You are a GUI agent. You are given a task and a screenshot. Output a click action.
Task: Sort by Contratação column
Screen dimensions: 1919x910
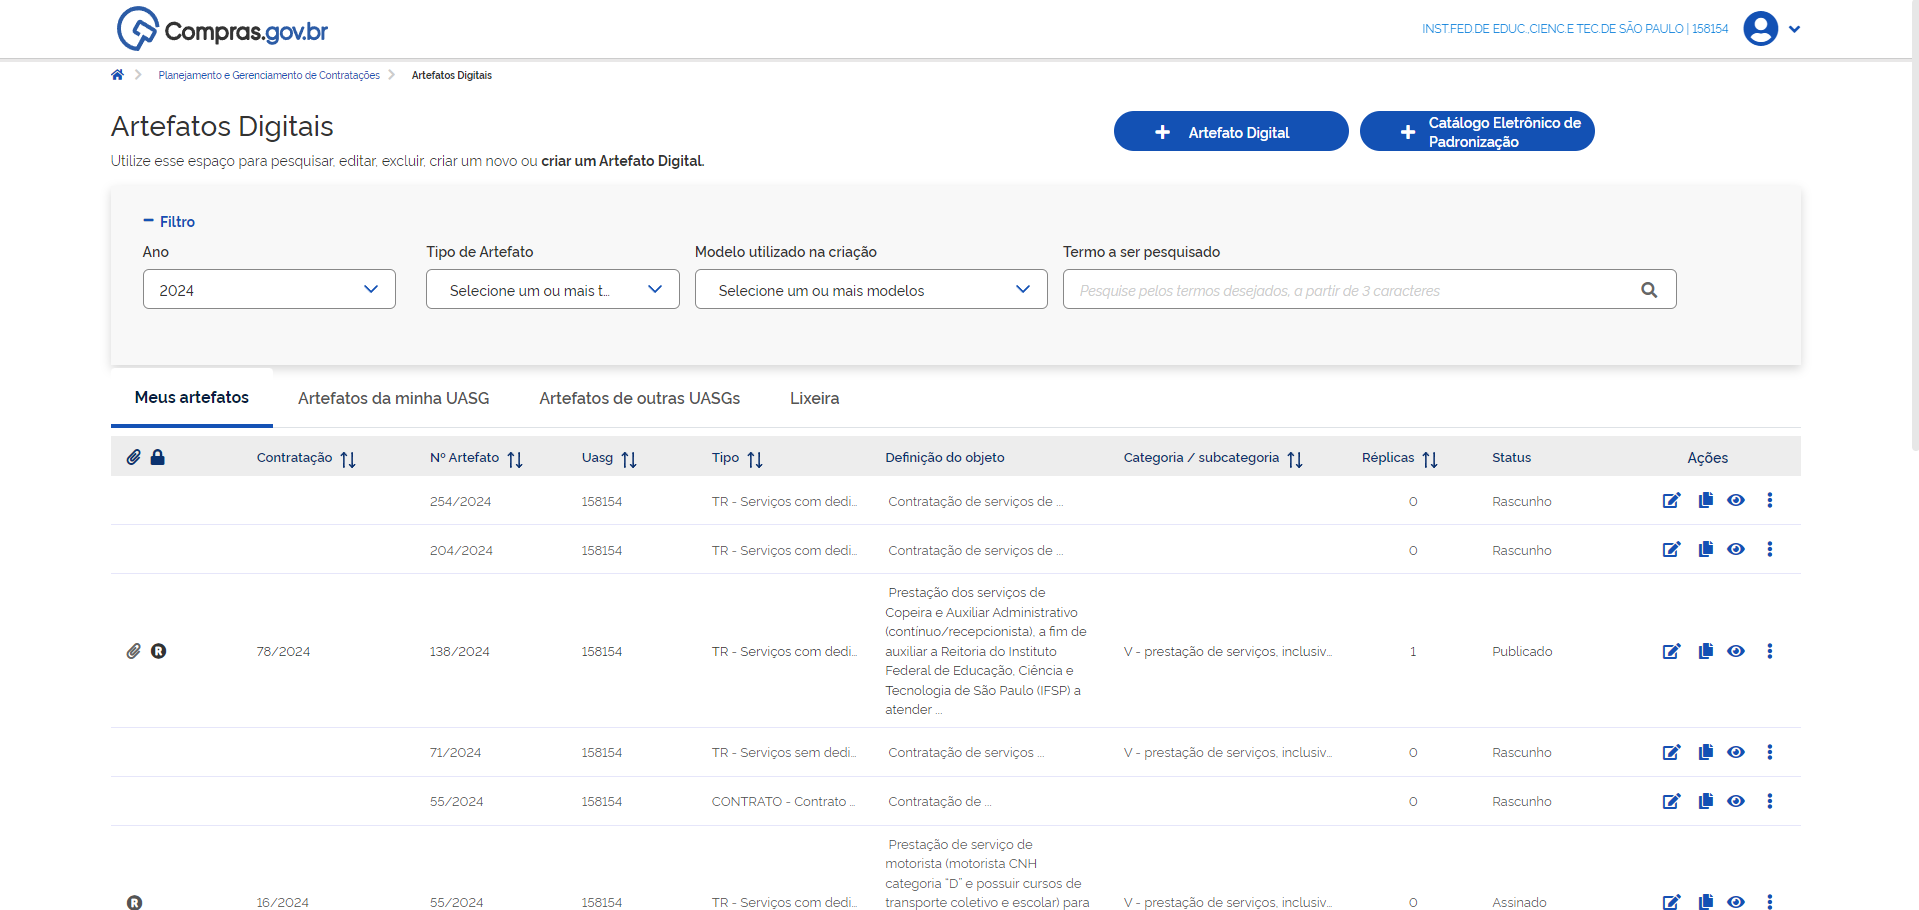348,459
